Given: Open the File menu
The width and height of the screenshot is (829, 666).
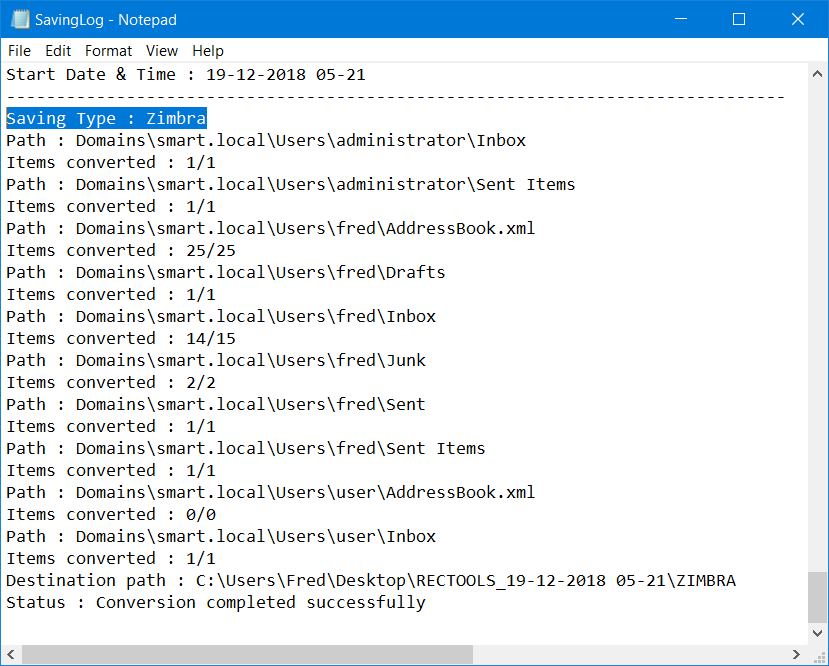Looking at the screenshot, I should pos(20,51).
